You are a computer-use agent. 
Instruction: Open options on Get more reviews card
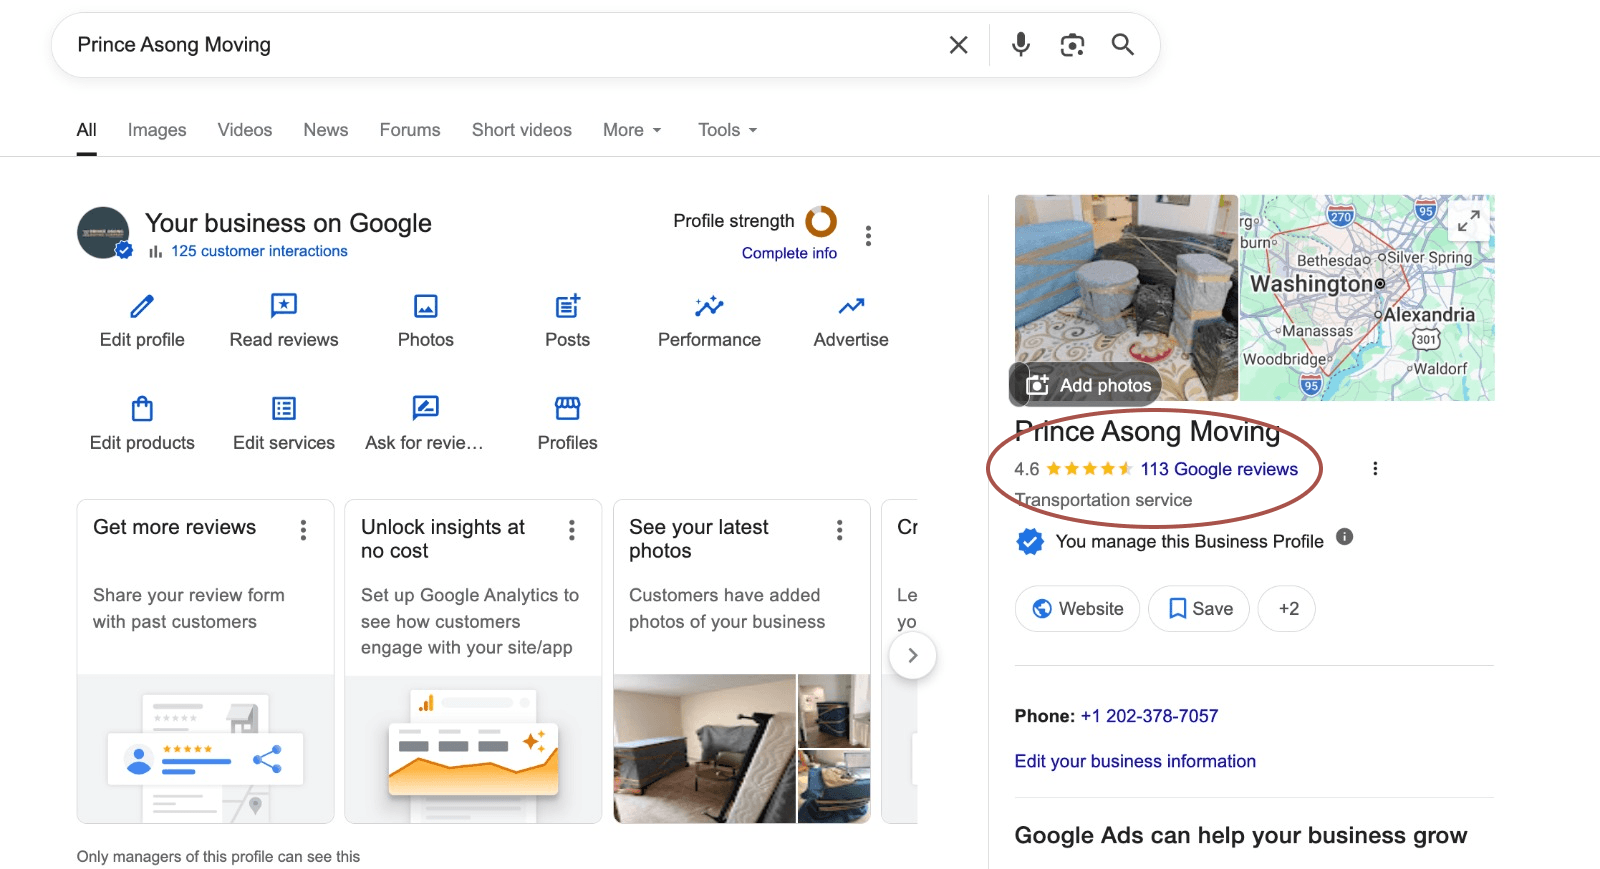tap(304, 530)
